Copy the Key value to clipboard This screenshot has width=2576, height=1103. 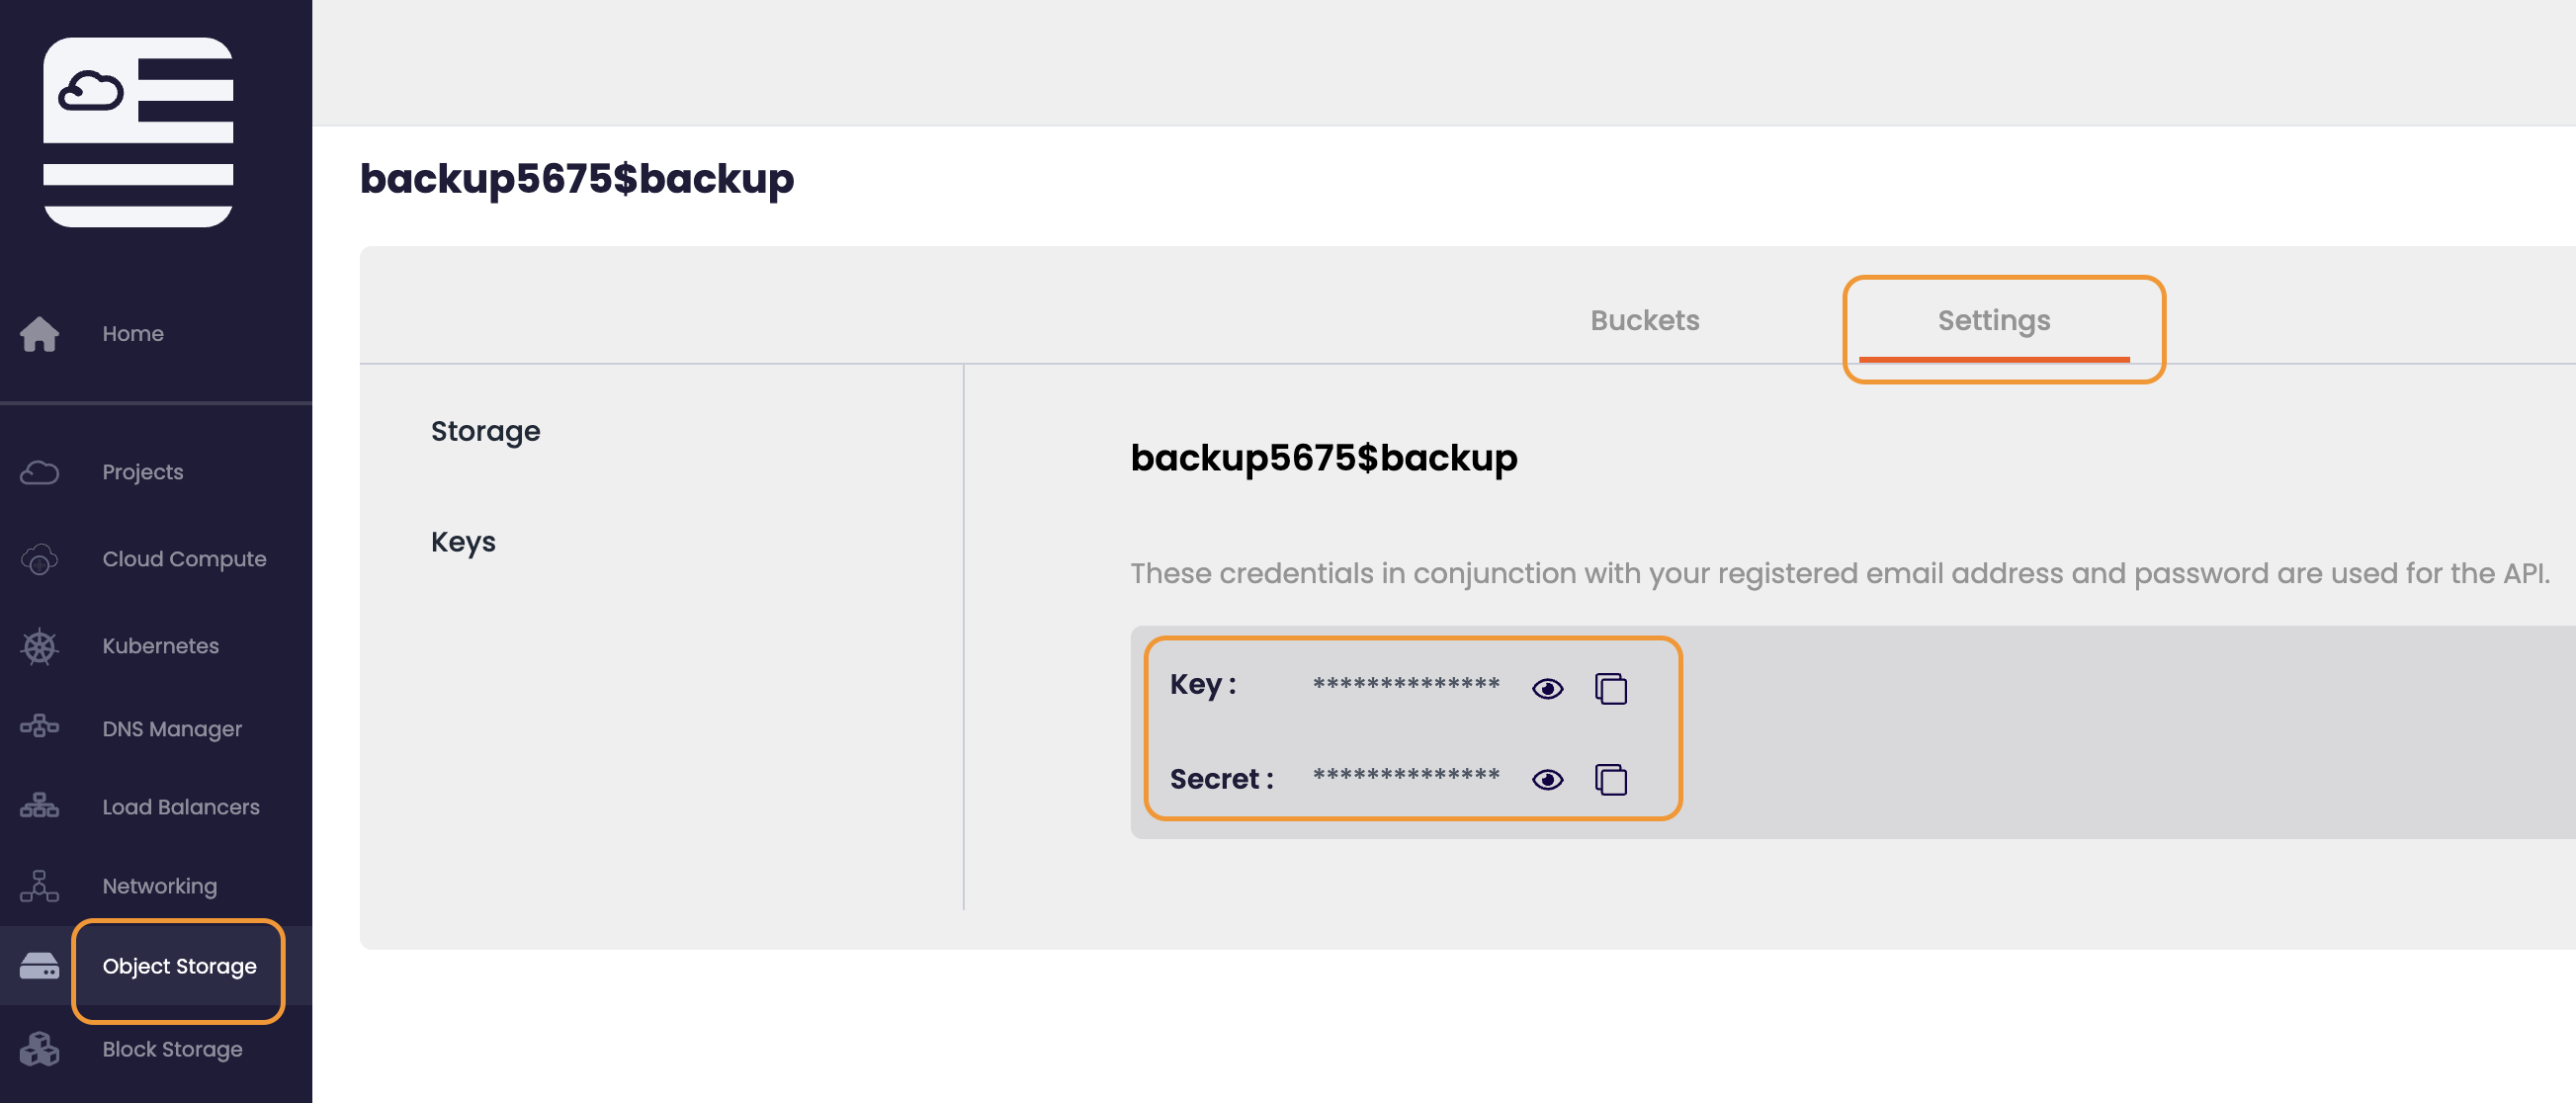point(1610,688)
